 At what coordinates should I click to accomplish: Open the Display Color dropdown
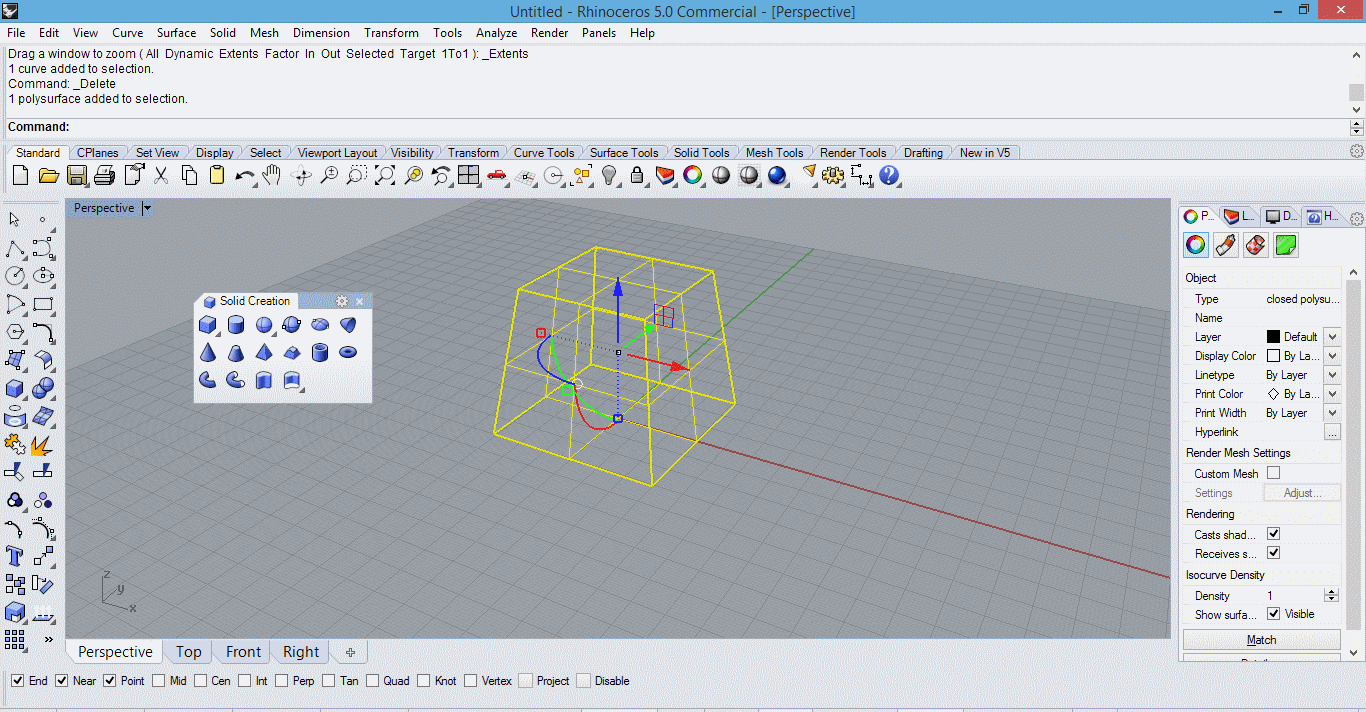(1332, 356)
